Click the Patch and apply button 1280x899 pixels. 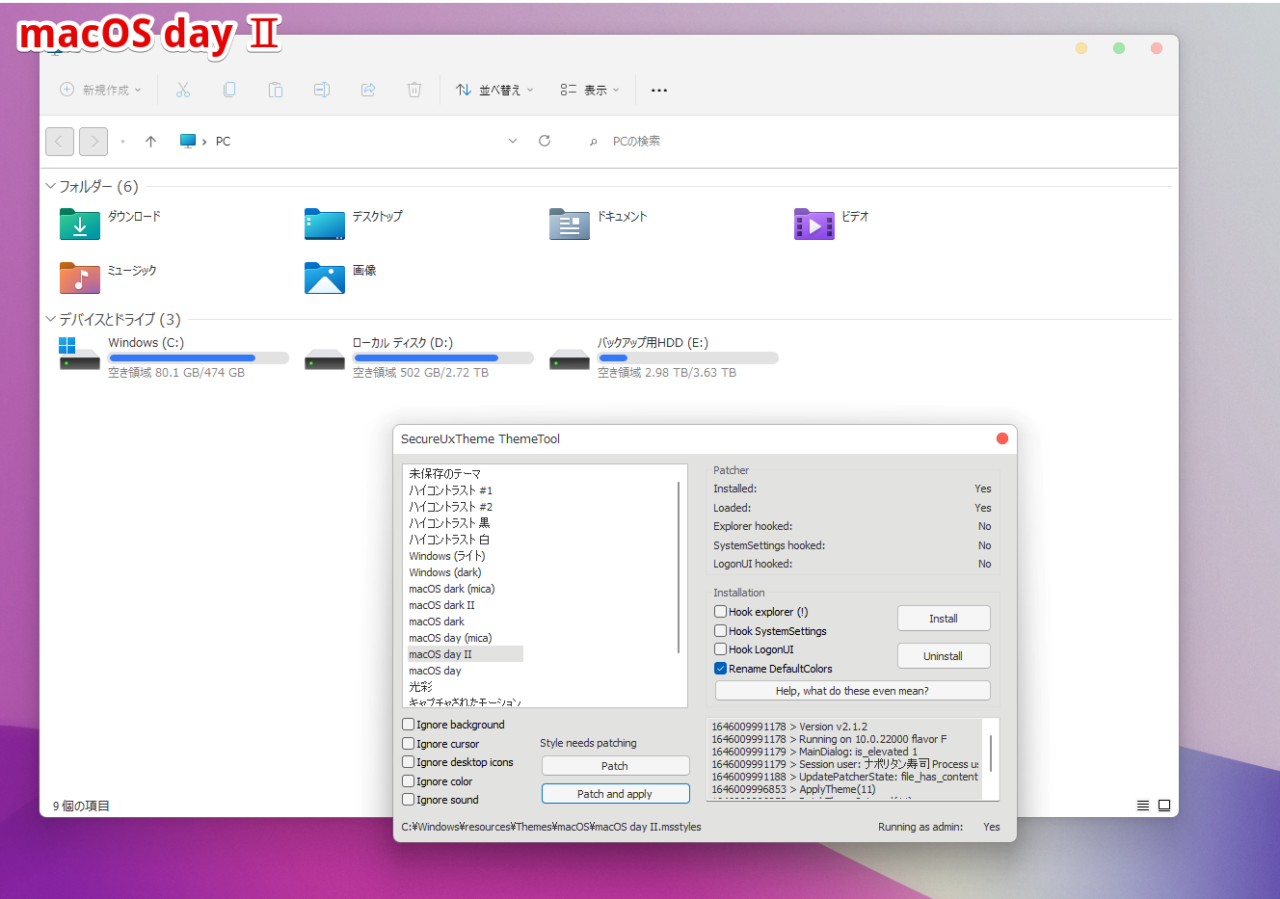tap(615, 794)
